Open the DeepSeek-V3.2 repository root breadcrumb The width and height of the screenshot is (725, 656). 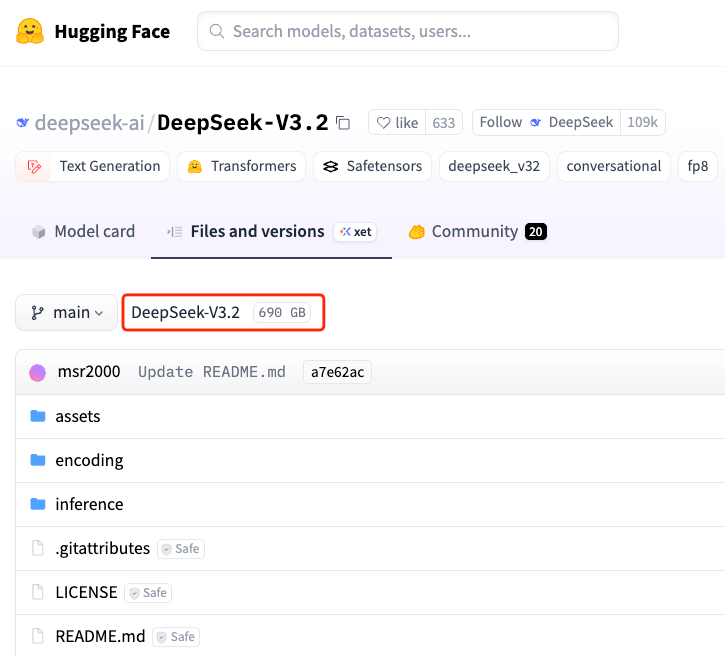point(185,313)
